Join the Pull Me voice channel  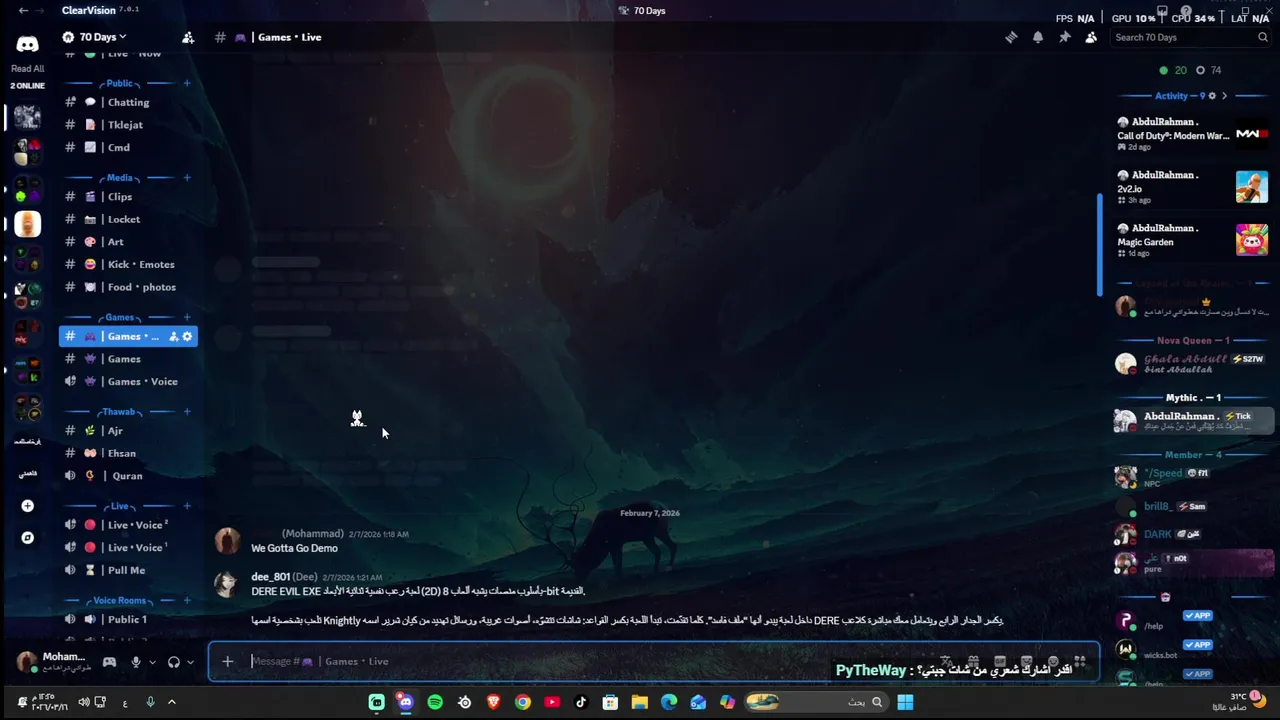coord(128,570)
